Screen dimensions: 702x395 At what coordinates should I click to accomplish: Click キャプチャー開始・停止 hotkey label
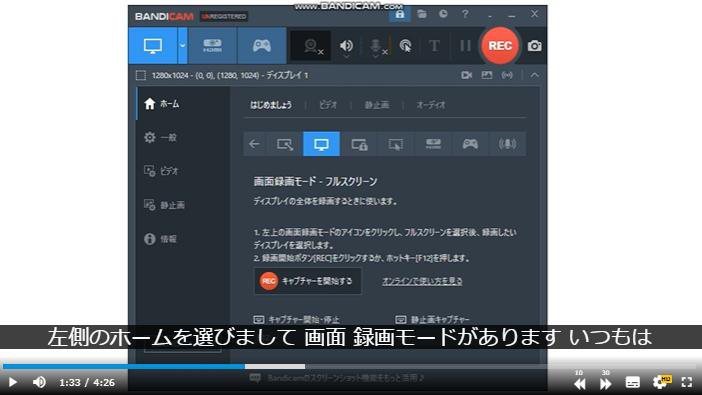point(304,319)
